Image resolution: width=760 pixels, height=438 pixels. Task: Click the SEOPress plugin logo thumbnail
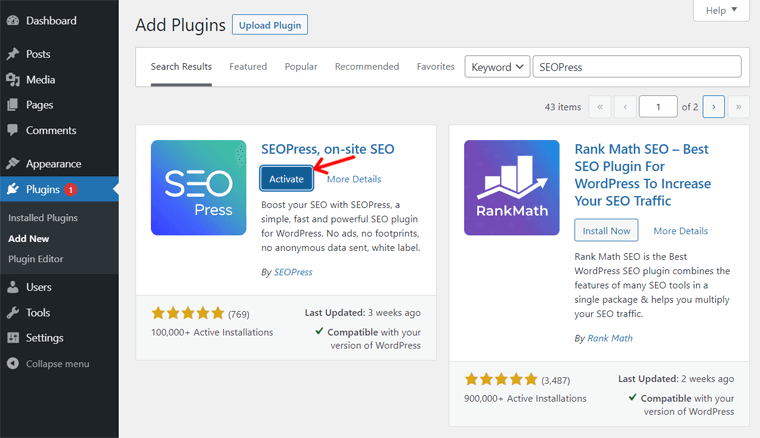click(x=198, y=188)
